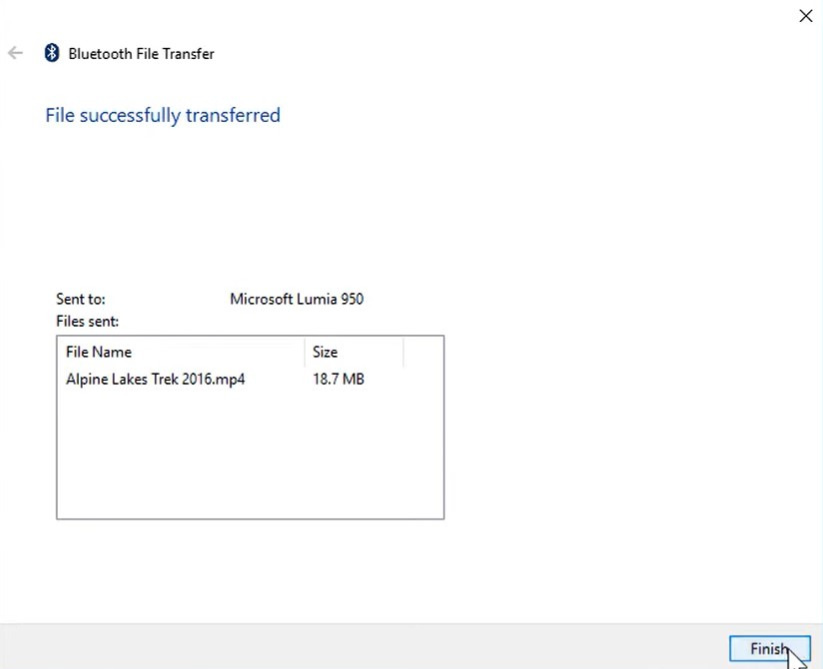This screenshot has width=823, height=669.
Task: Sort by the Size column header
Action: [352, 352]
